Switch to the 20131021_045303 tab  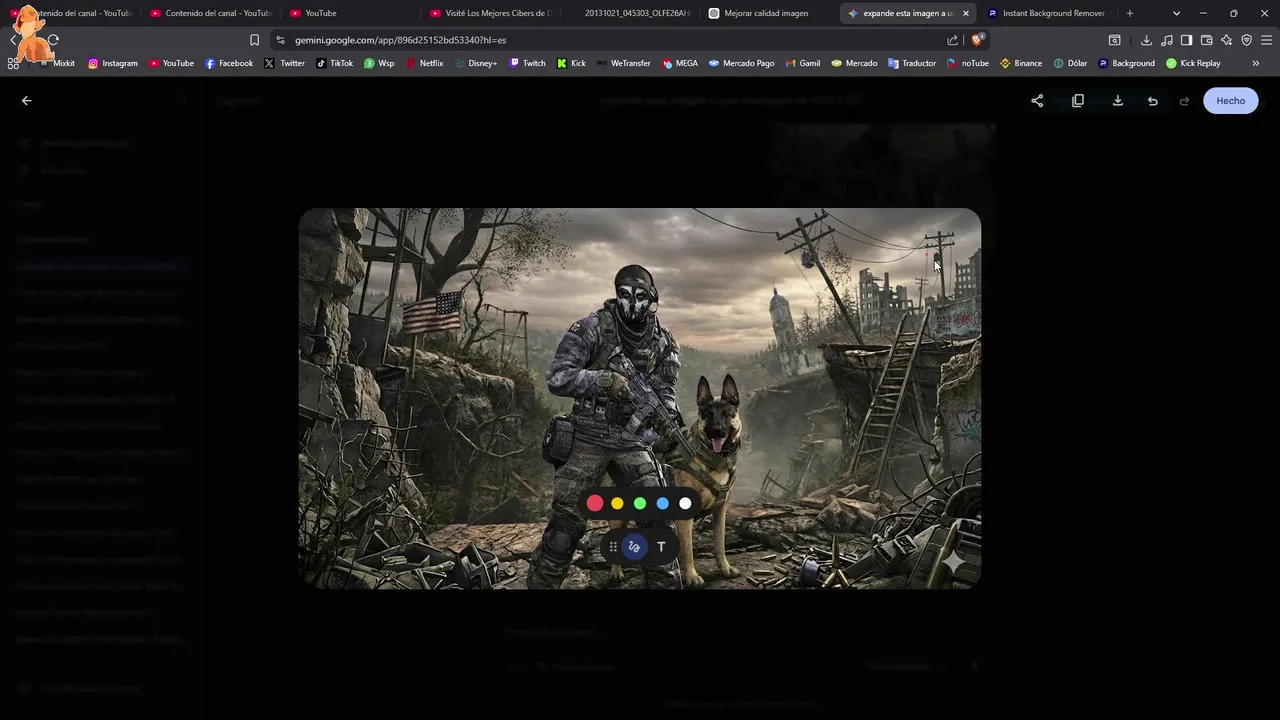pyautogui.click(x=628, y=13)
